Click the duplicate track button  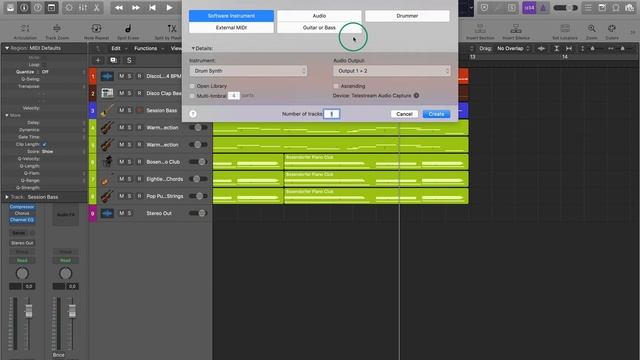[113, 60]
